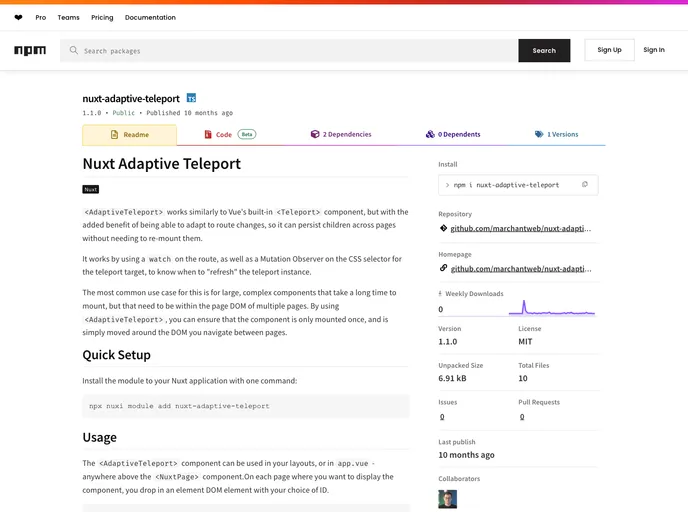
Task: Go to npm logo homepage
Action: coord(30,50)
